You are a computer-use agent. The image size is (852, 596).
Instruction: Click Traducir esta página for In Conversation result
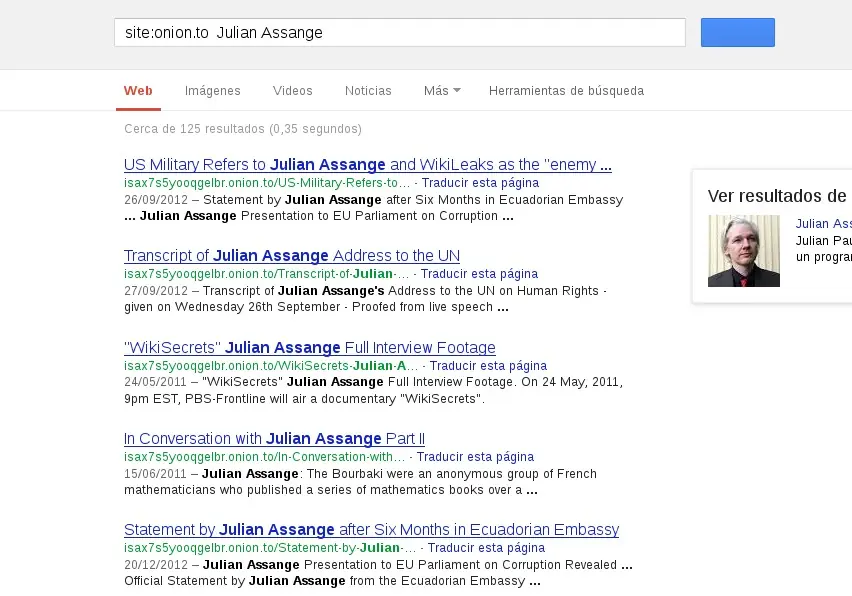(x=475, y=457)
